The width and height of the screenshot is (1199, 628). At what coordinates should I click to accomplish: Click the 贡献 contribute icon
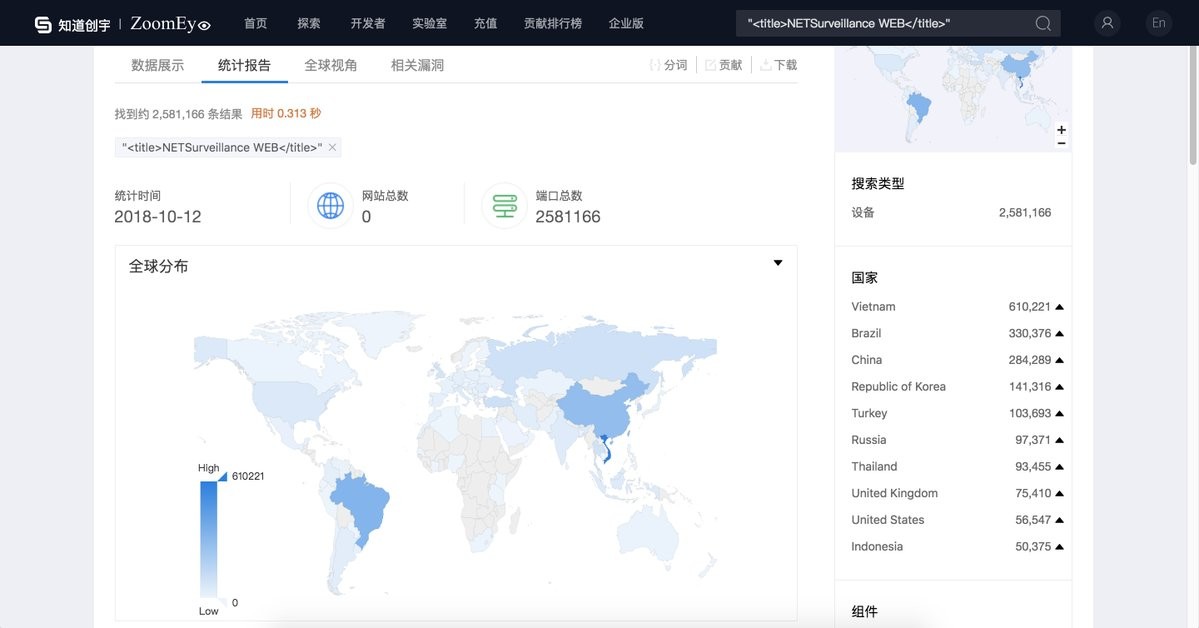coord(711,65)
